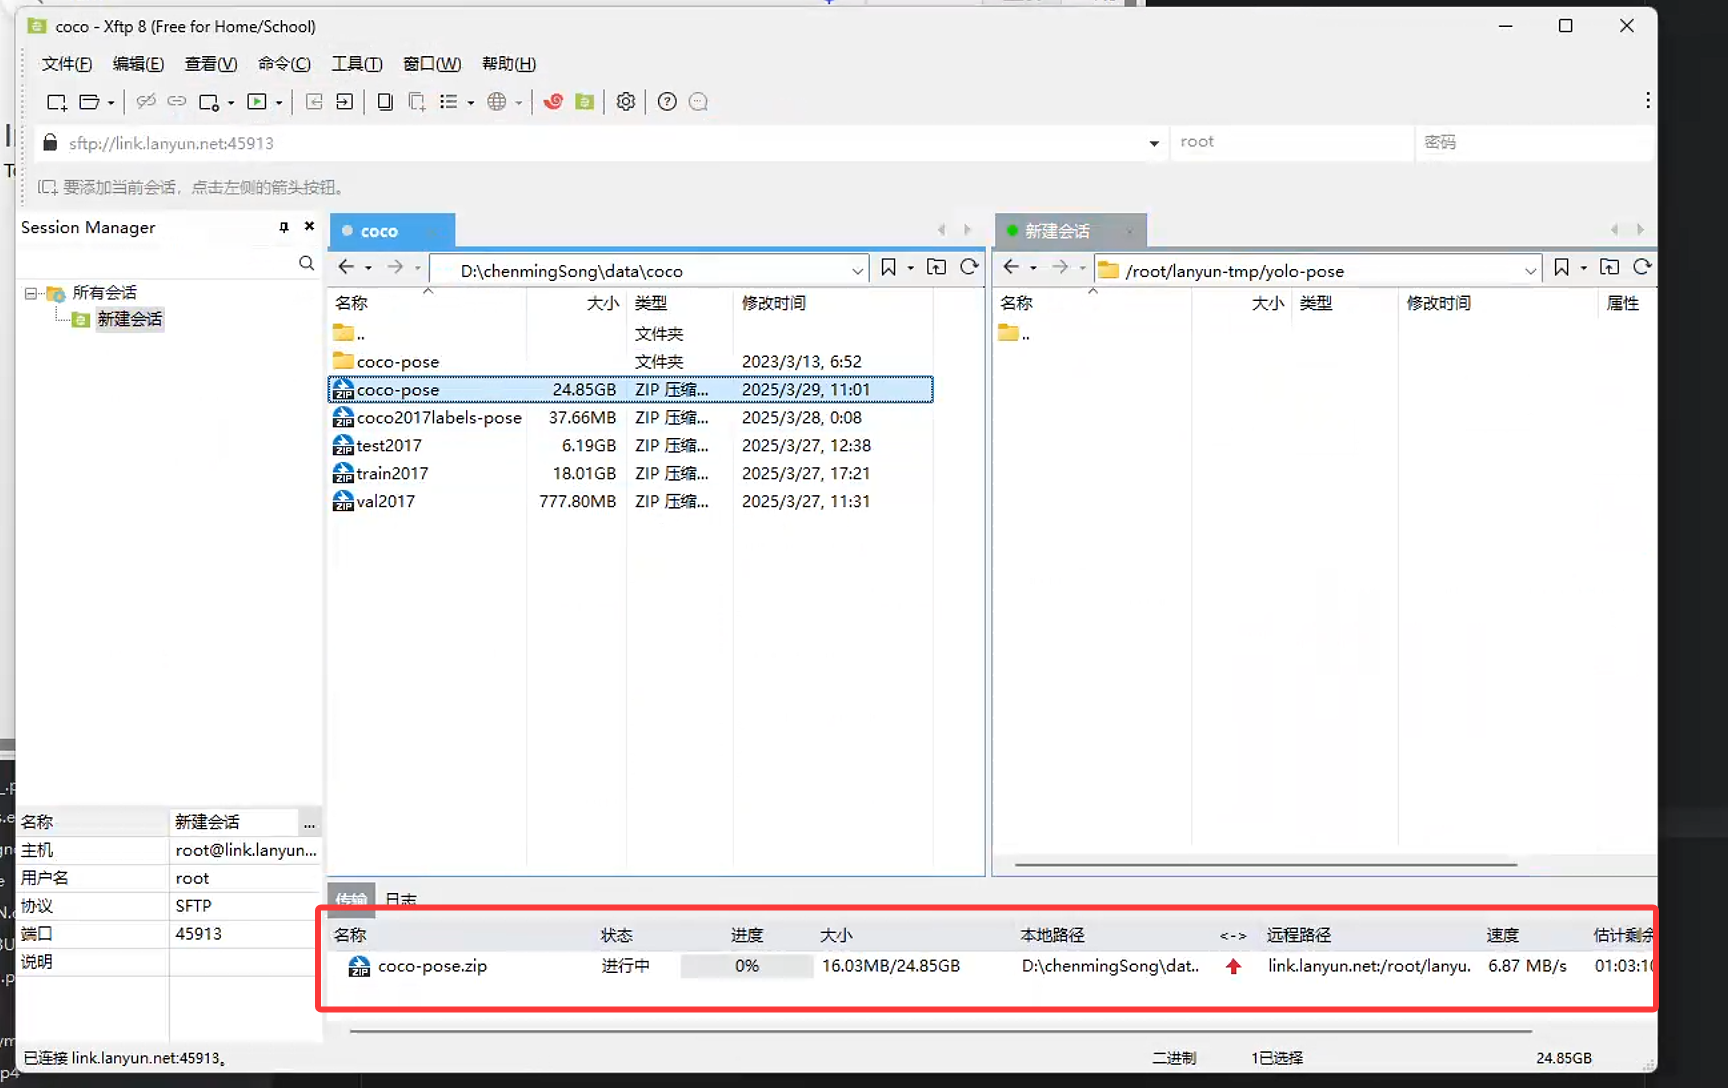Image resolution: width=1728 pixels, height=1088 pixels.
Task: Open the 编辑(E) menu
Action: pos(138,64)
